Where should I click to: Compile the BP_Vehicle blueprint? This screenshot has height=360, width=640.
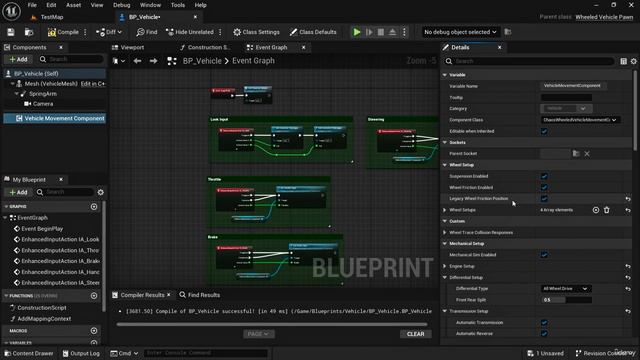pos(63,32)
